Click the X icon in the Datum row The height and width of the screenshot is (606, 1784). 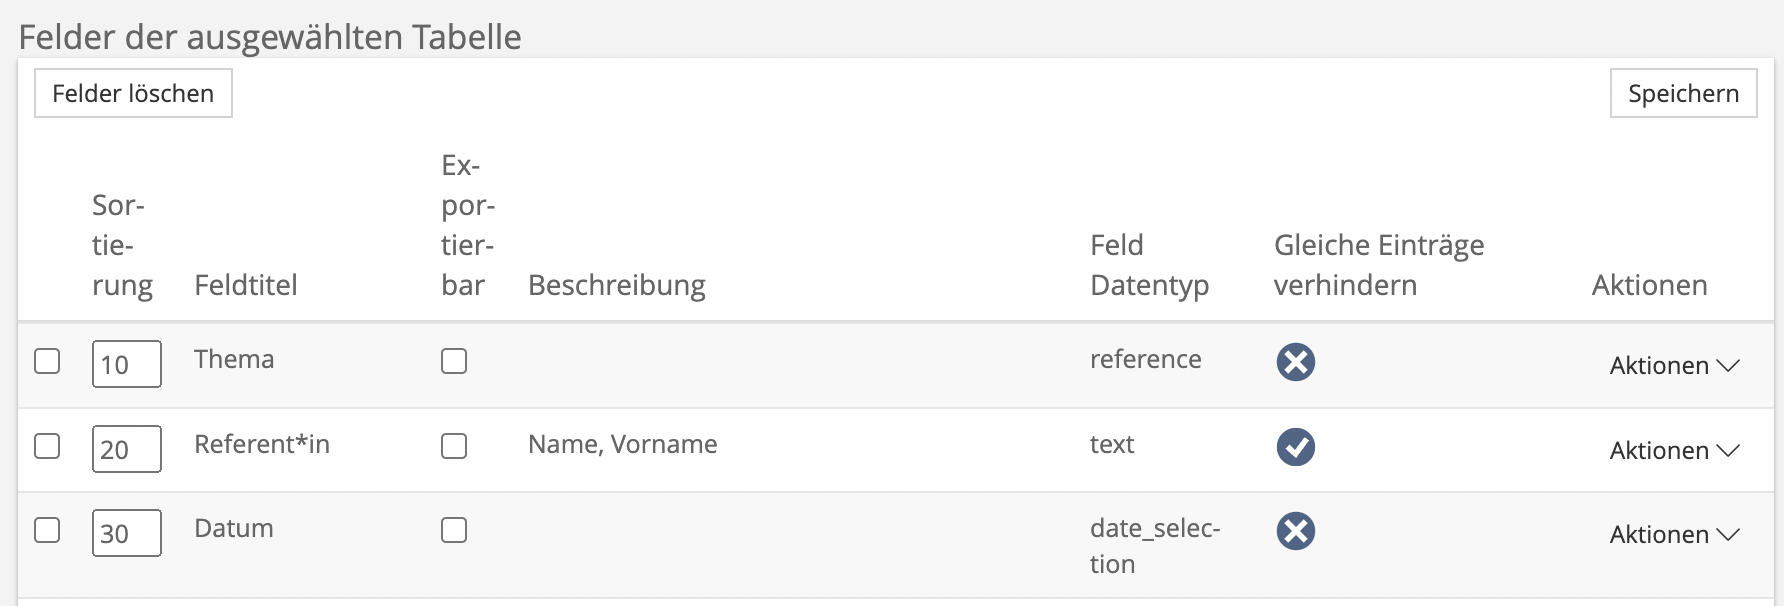coord(1295,531)
